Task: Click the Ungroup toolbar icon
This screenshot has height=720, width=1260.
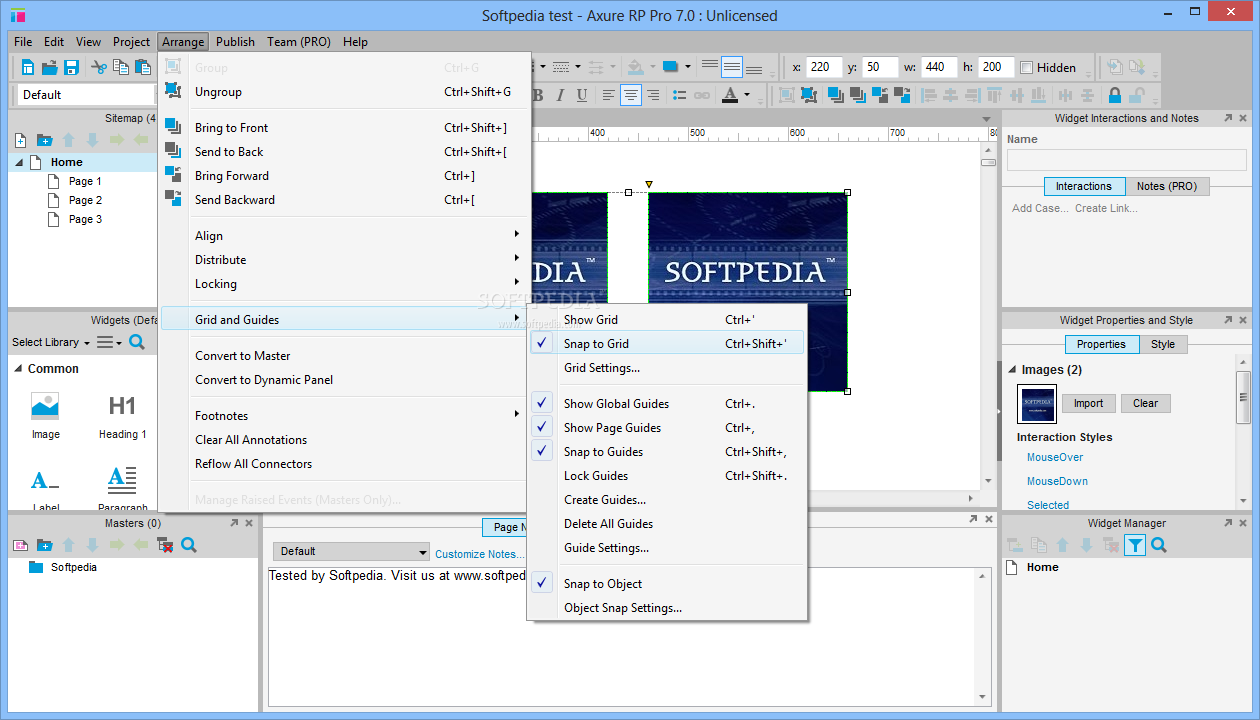Action: coord(807,95)
